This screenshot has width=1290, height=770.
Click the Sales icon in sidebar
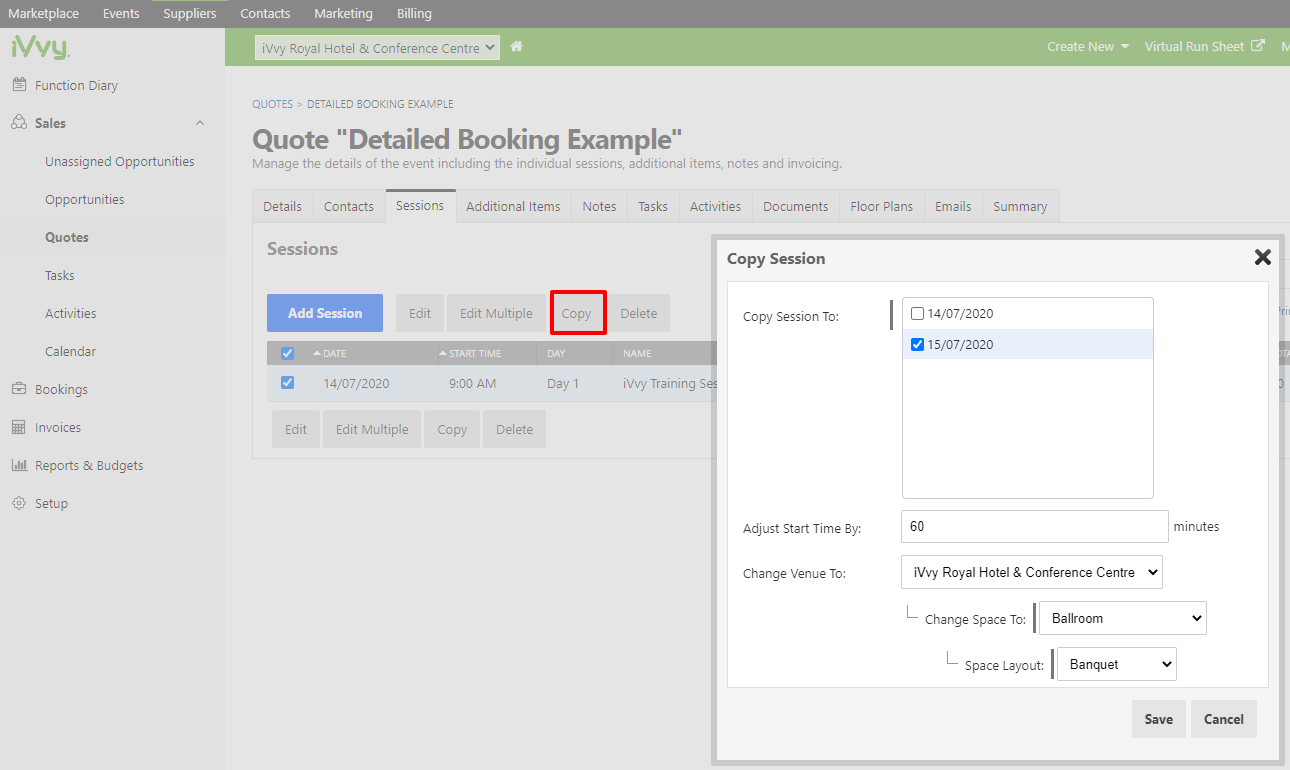[19, 123]
